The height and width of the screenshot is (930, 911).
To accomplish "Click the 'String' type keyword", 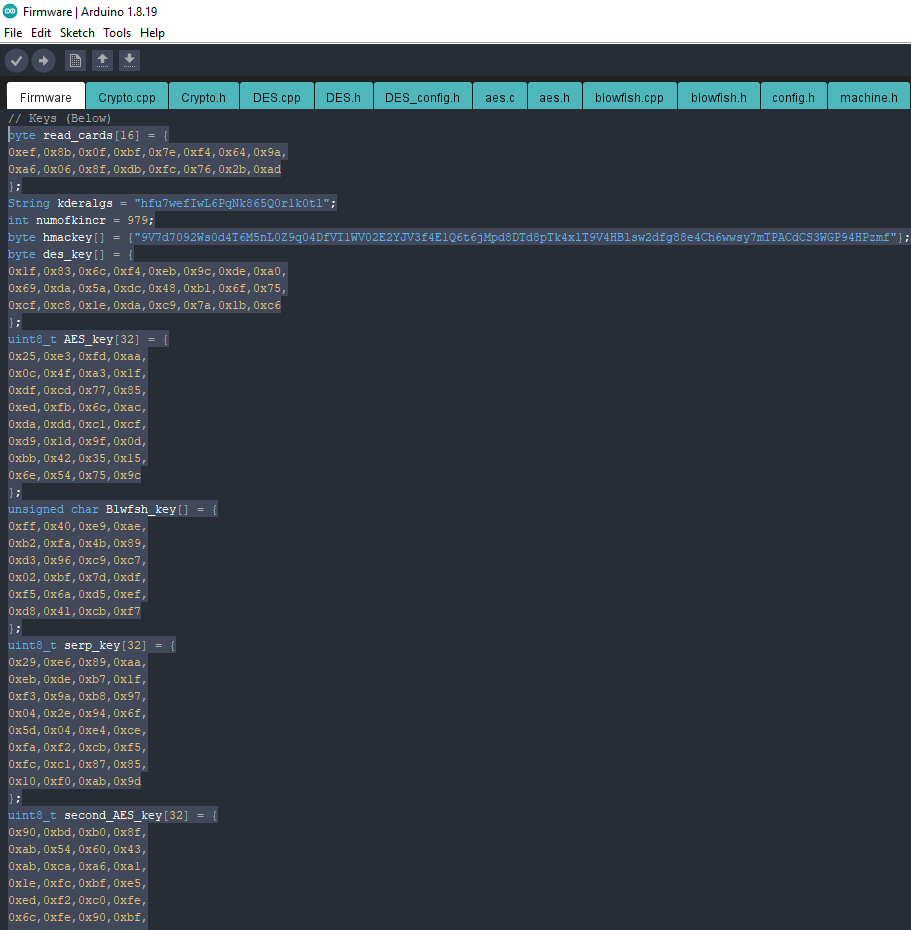I will click(x=29, y=203).
